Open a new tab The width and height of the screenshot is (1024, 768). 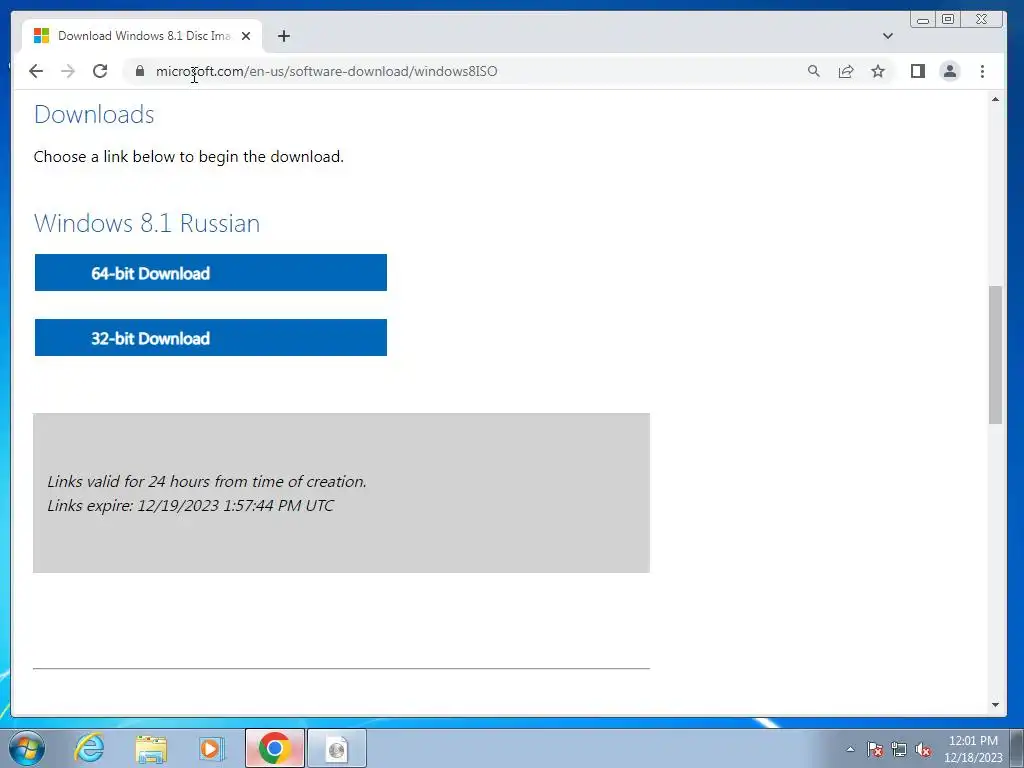283,36
